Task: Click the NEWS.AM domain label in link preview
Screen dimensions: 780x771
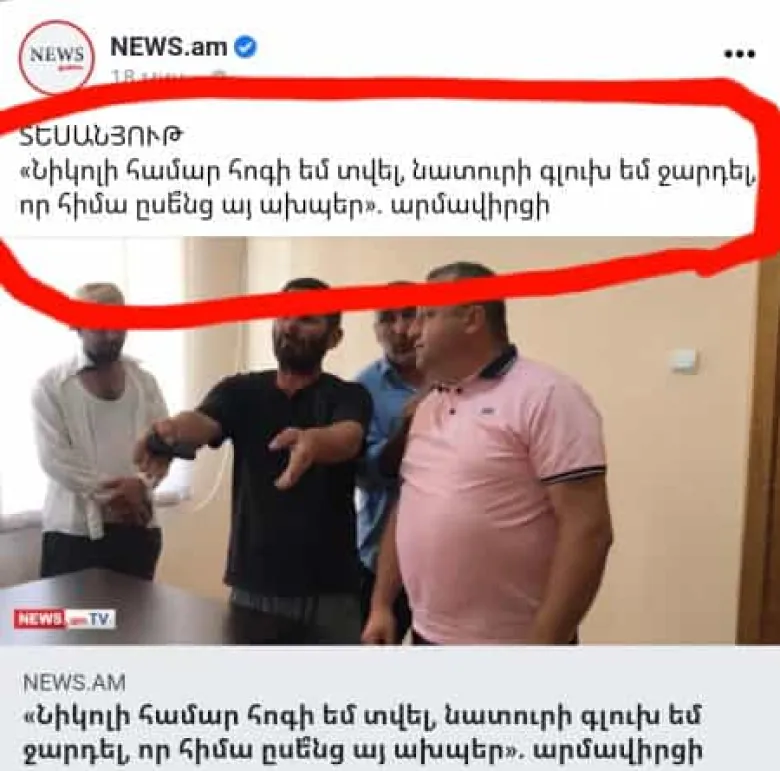Action: coord(74,683)
